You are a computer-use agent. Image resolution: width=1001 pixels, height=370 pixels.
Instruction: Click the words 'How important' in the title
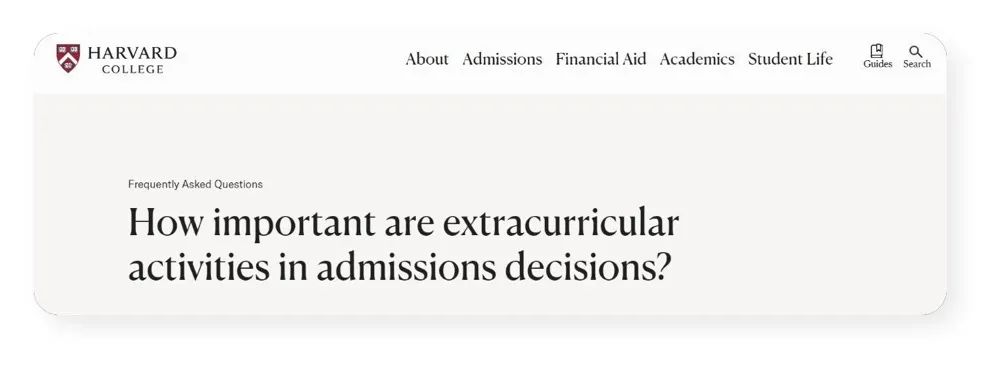pos(252,223)
